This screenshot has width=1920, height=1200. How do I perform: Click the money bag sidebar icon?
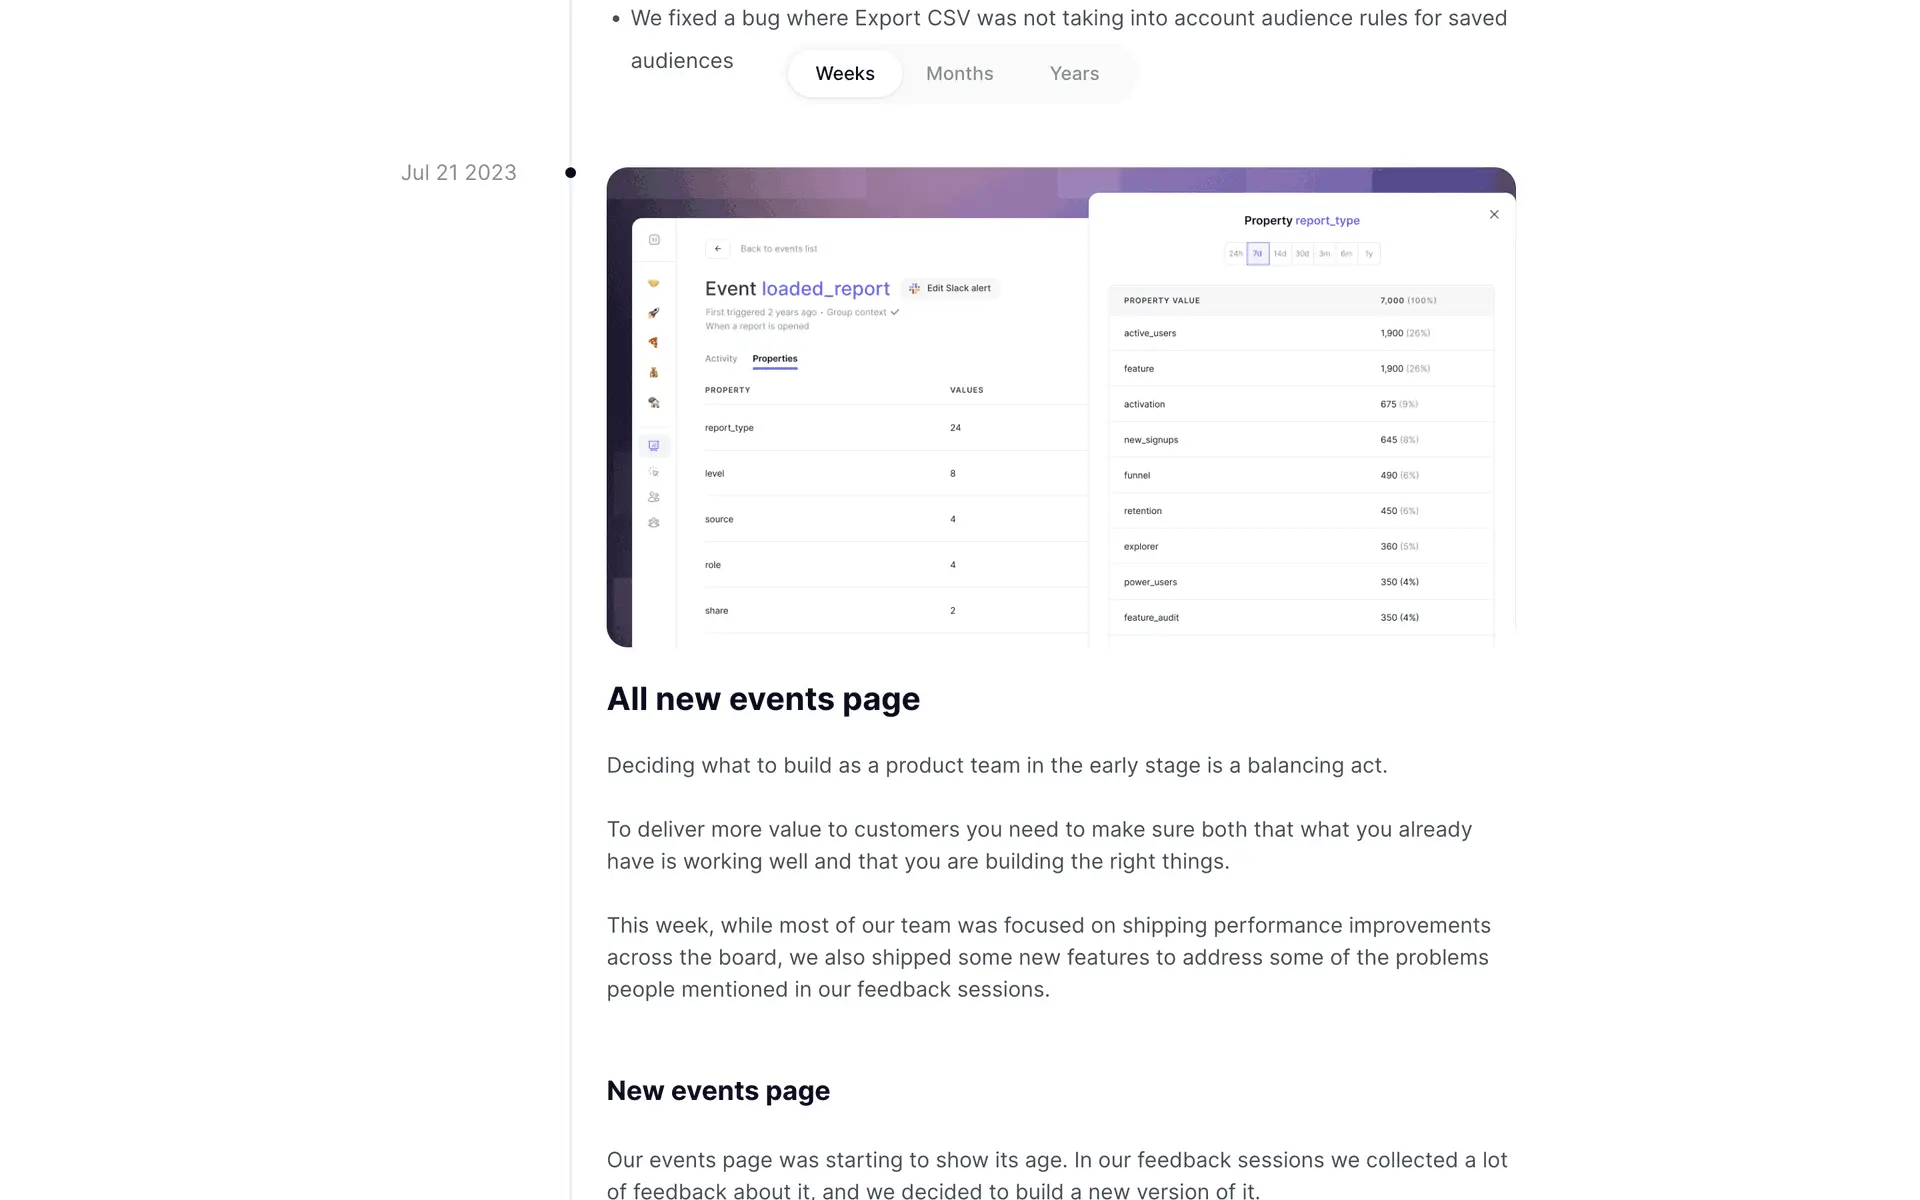(653, 372)
